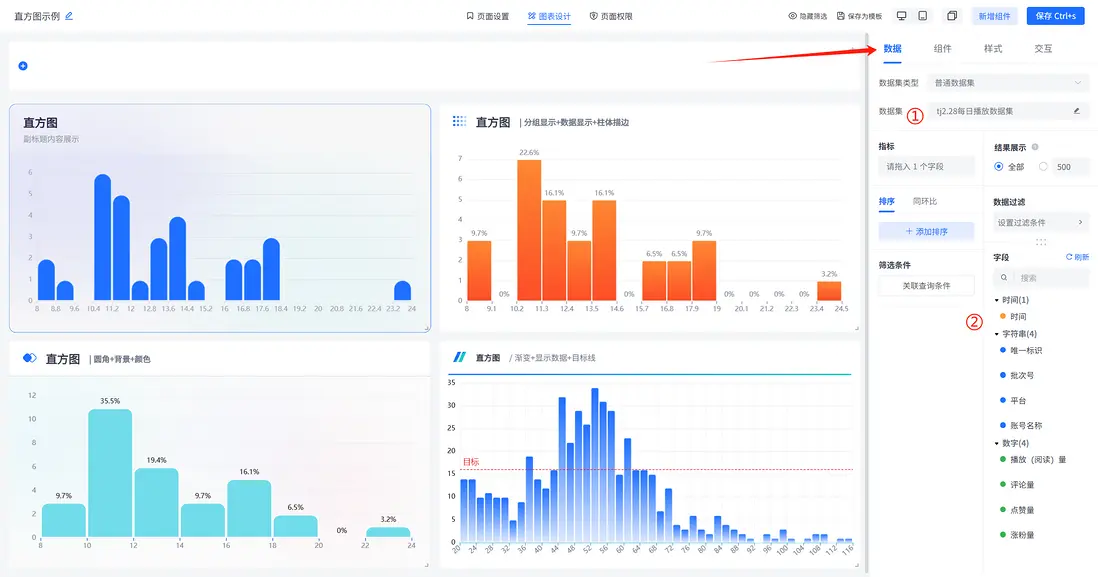Viewport: 1098px width, 577px height.
Task: Open the 数据集类型 dropdown
Action: pos(1008,83)
